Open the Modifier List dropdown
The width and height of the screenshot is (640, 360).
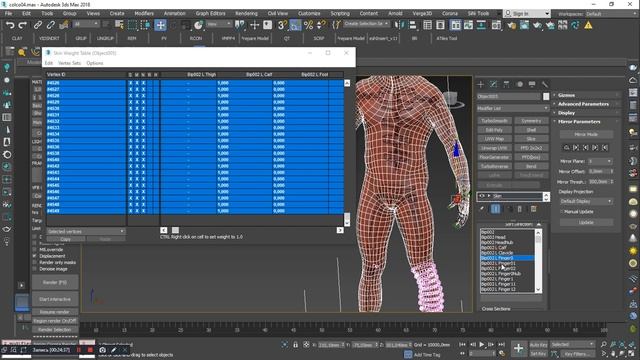(513, 109)
